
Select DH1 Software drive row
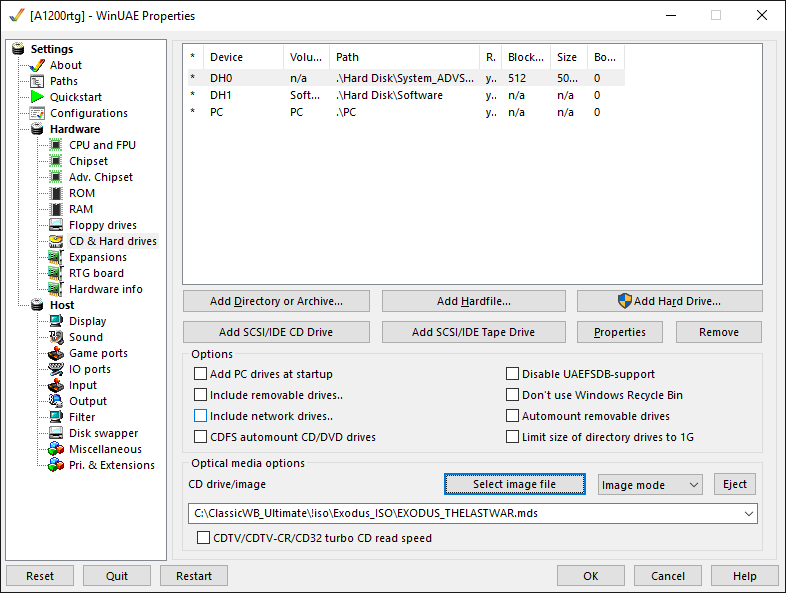(404, 95)
